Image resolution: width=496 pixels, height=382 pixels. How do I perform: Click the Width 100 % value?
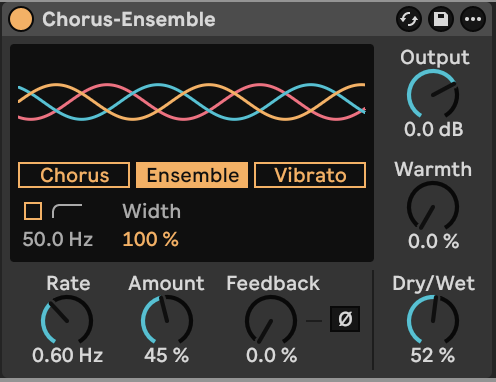[151, 239]
